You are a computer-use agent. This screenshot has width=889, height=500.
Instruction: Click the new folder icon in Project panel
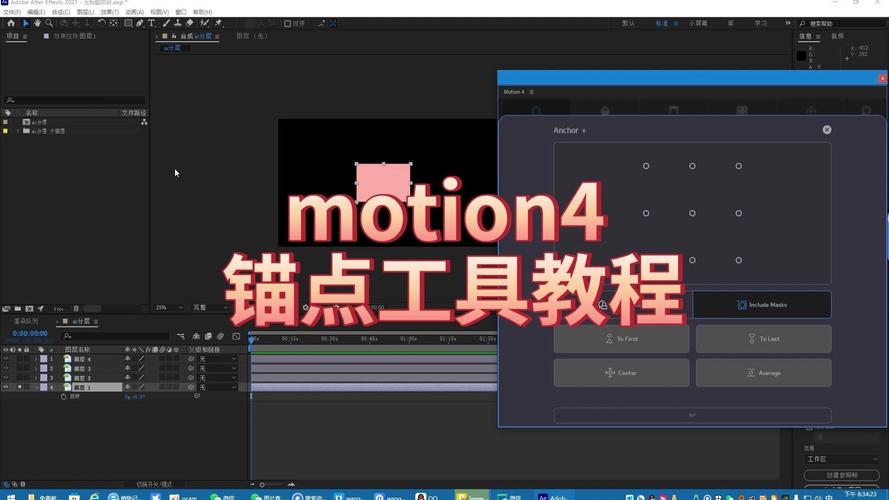[x=18, y=309]
